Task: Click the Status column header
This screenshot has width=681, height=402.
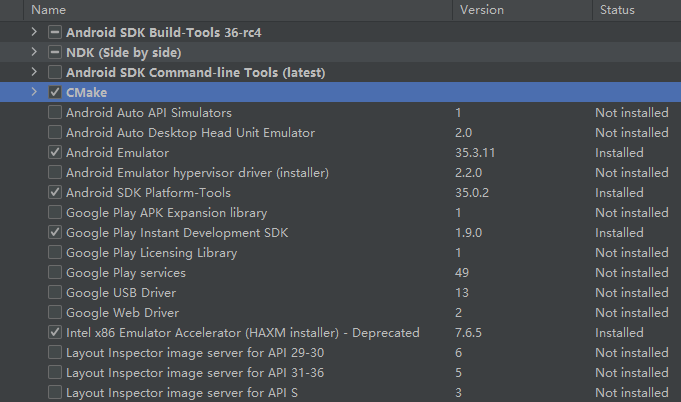Action: (617, 9)
